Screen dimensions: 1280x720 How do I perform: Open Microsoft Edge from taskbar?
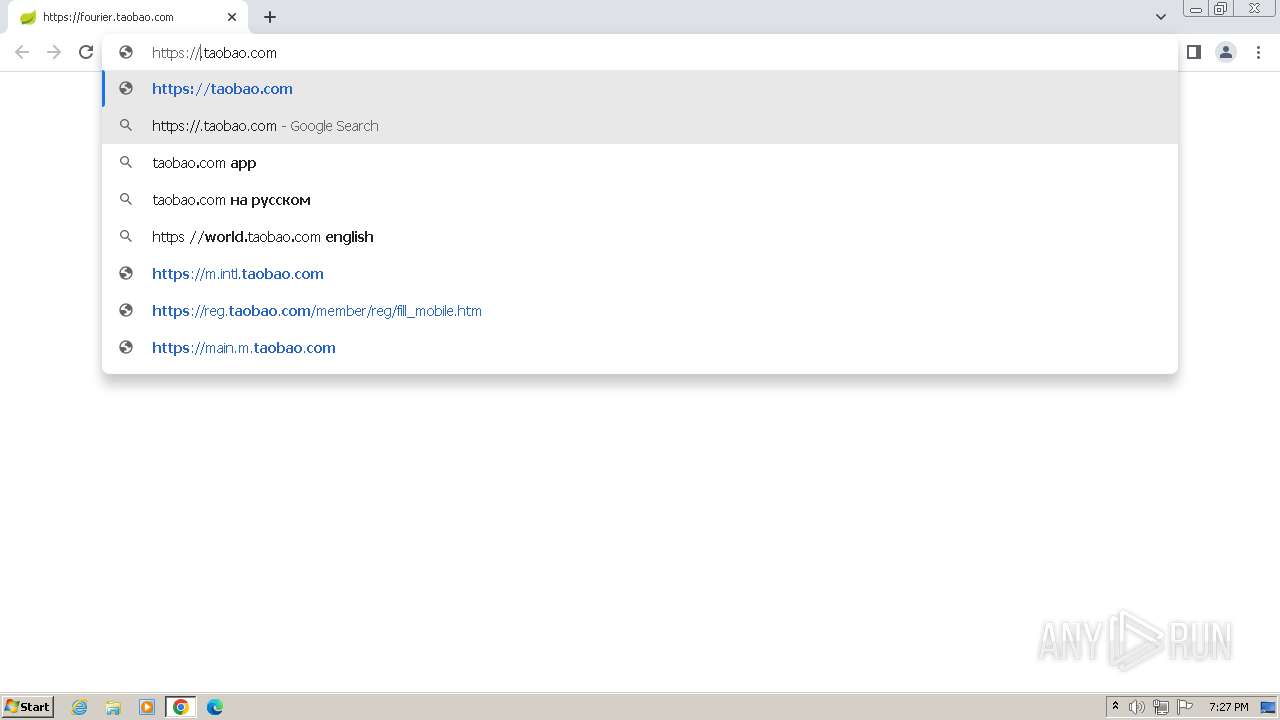pyautogui.click(x=215, y=707)
